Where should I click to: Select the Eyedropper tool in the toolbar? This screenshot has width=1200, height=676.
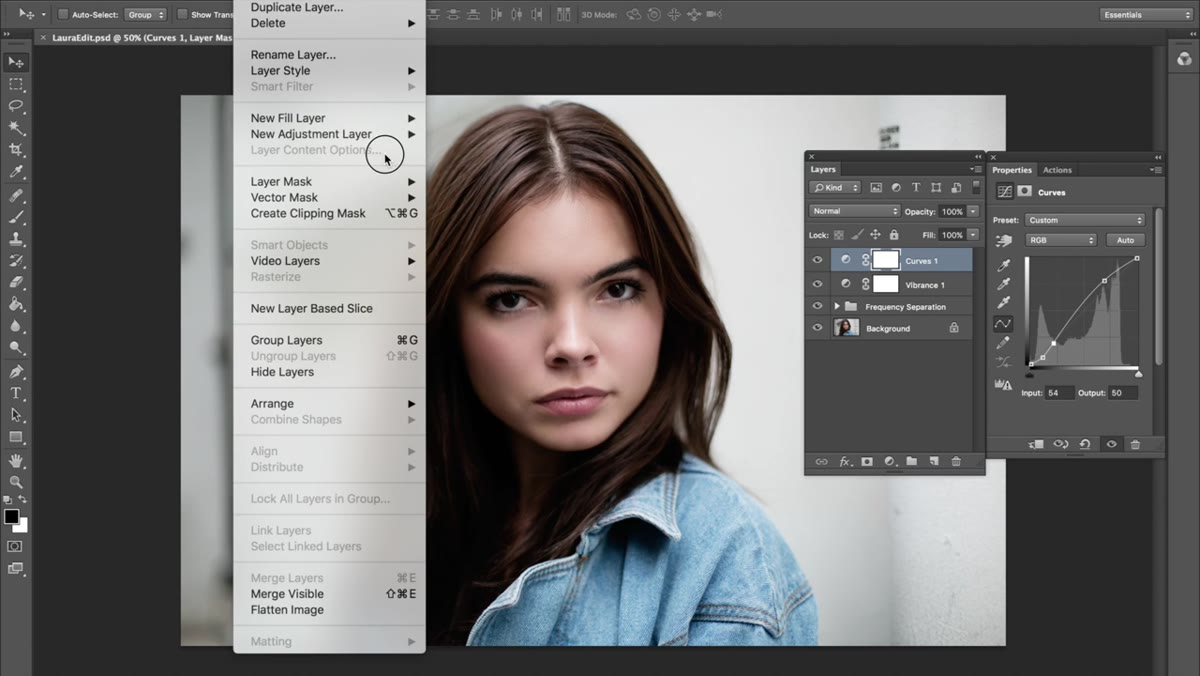(16, 172)
